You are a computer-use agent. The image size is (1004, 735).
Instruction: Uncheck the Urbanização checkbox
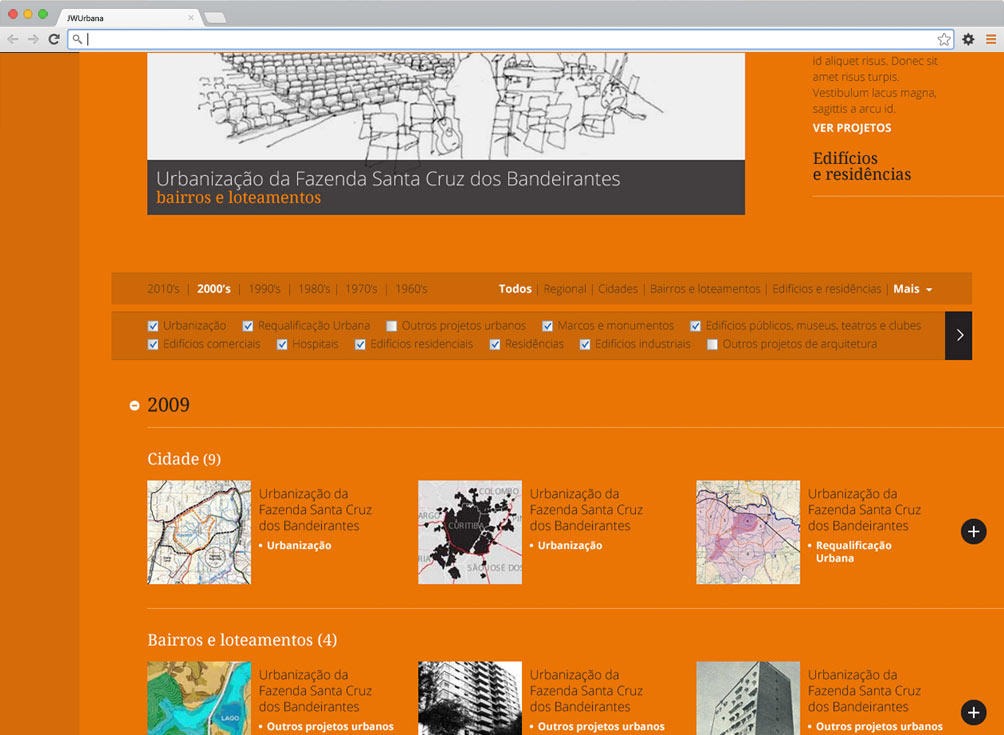[153, 326]
